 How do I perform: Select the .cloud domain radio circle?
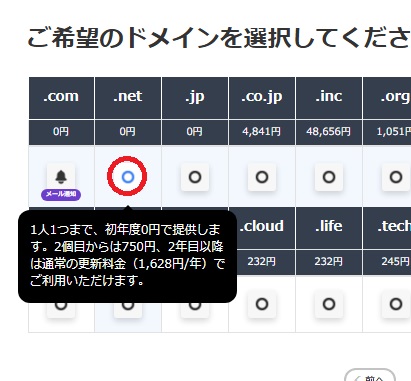point(262,304)
